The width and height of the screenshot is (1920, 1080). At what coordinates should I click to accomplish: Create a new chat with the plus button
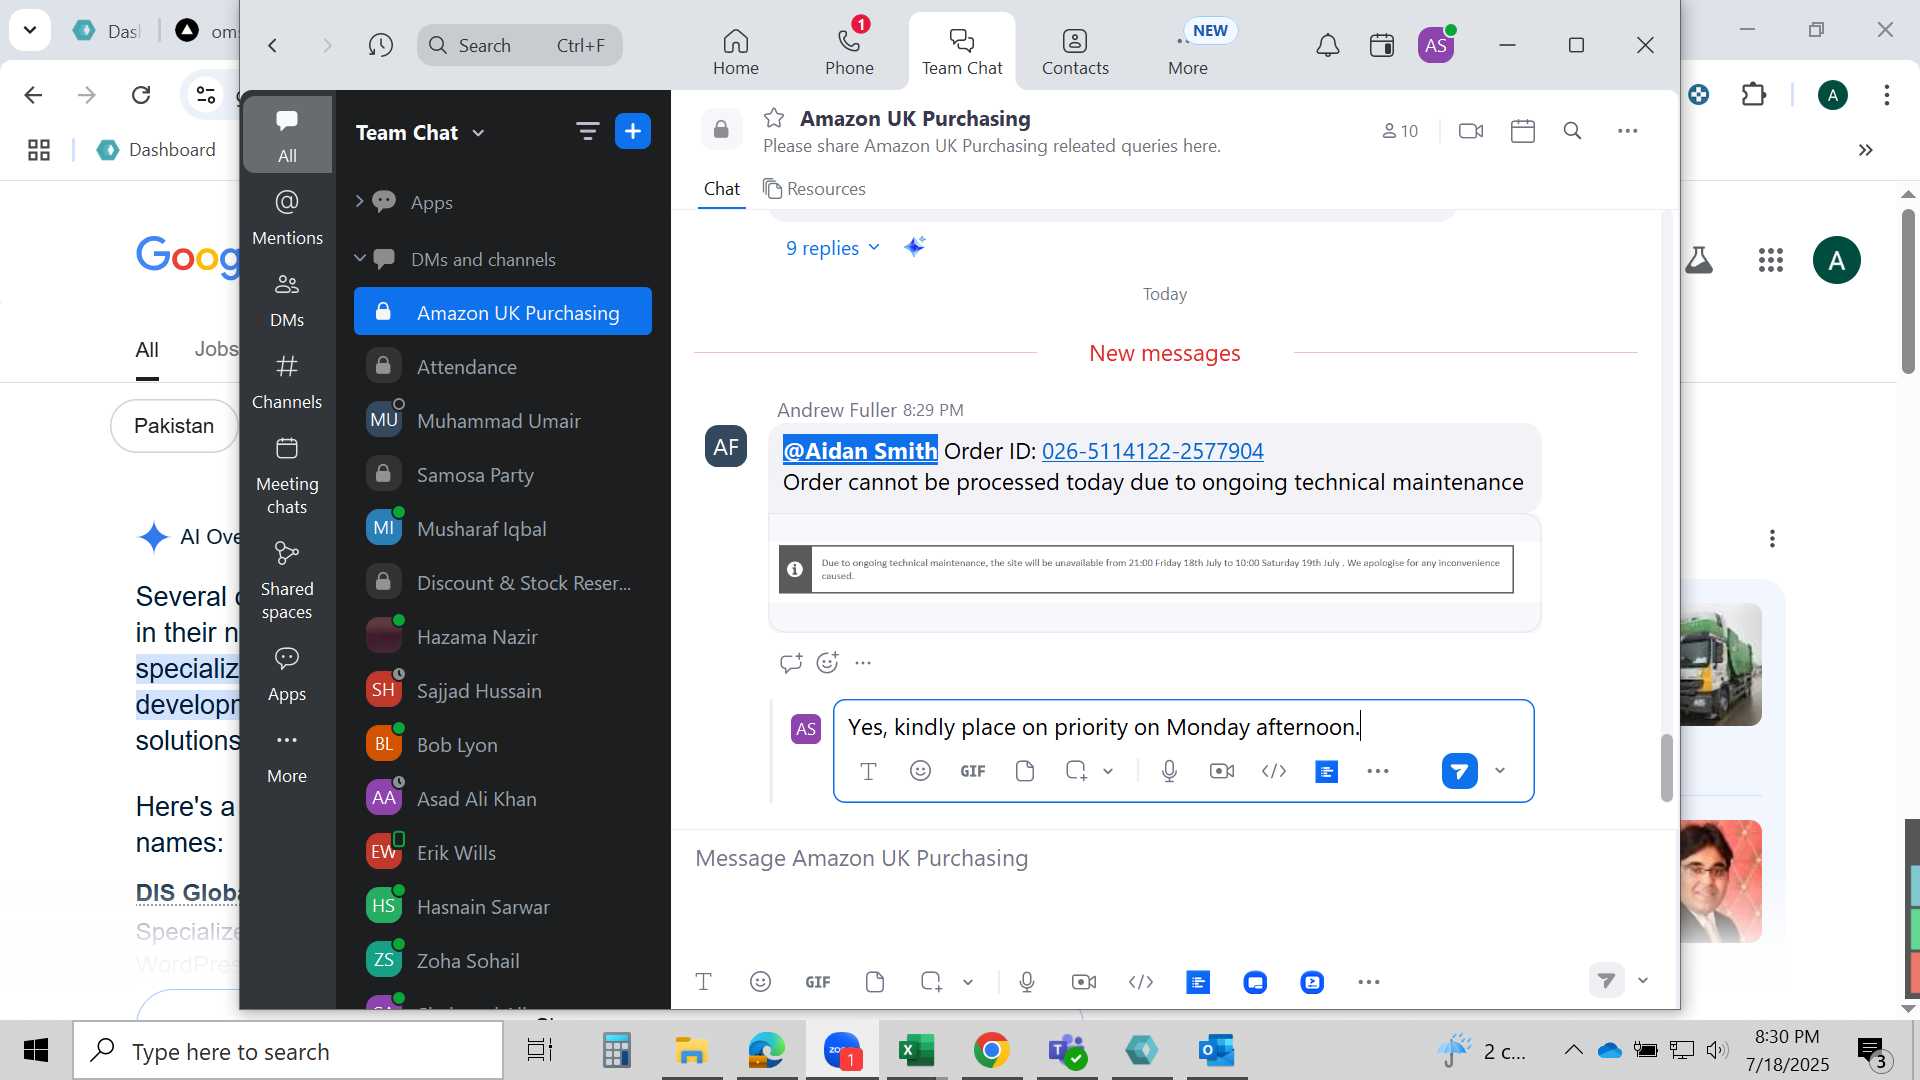[633, 131]
